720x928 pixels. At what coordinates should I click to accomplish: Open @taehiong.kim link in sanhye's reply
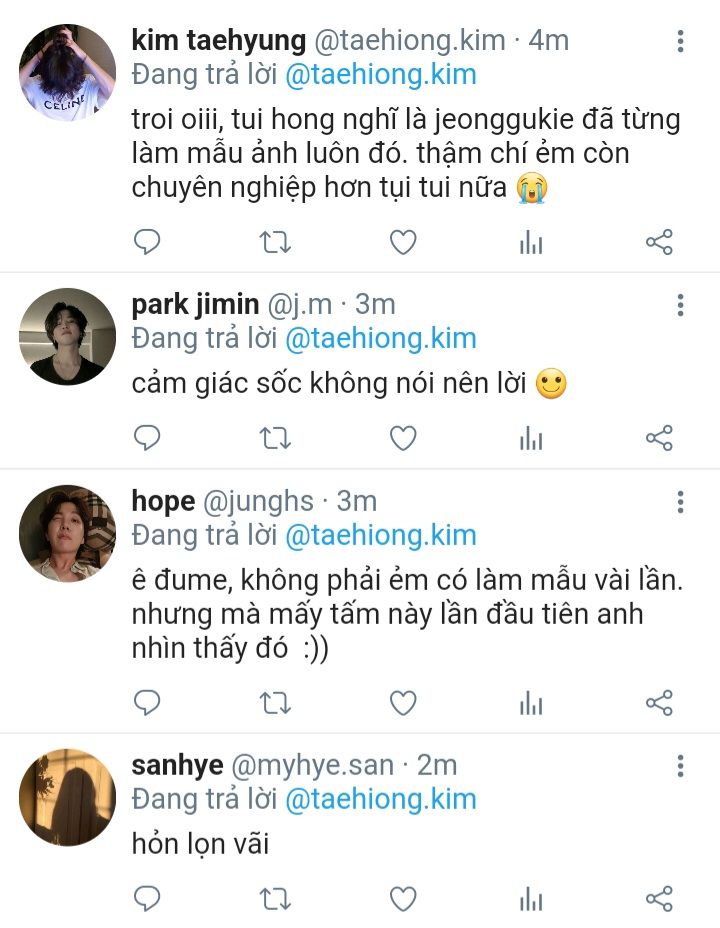coord(380,799)
